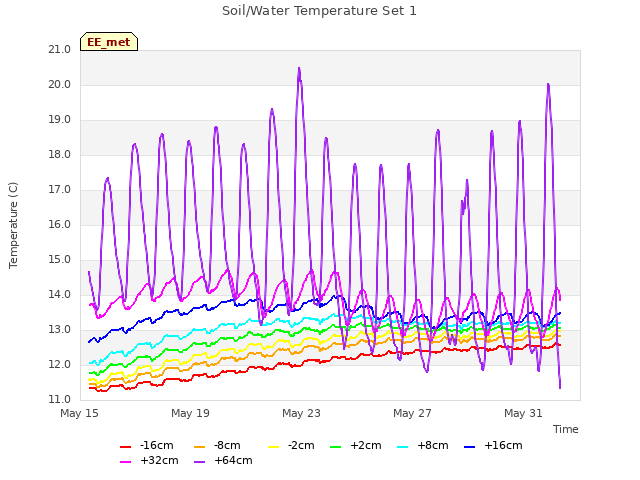Click the cyan +8cm legend swatch
Image resolution: width=640 pixels, height=480 pixels.
[x=402, y=447]
